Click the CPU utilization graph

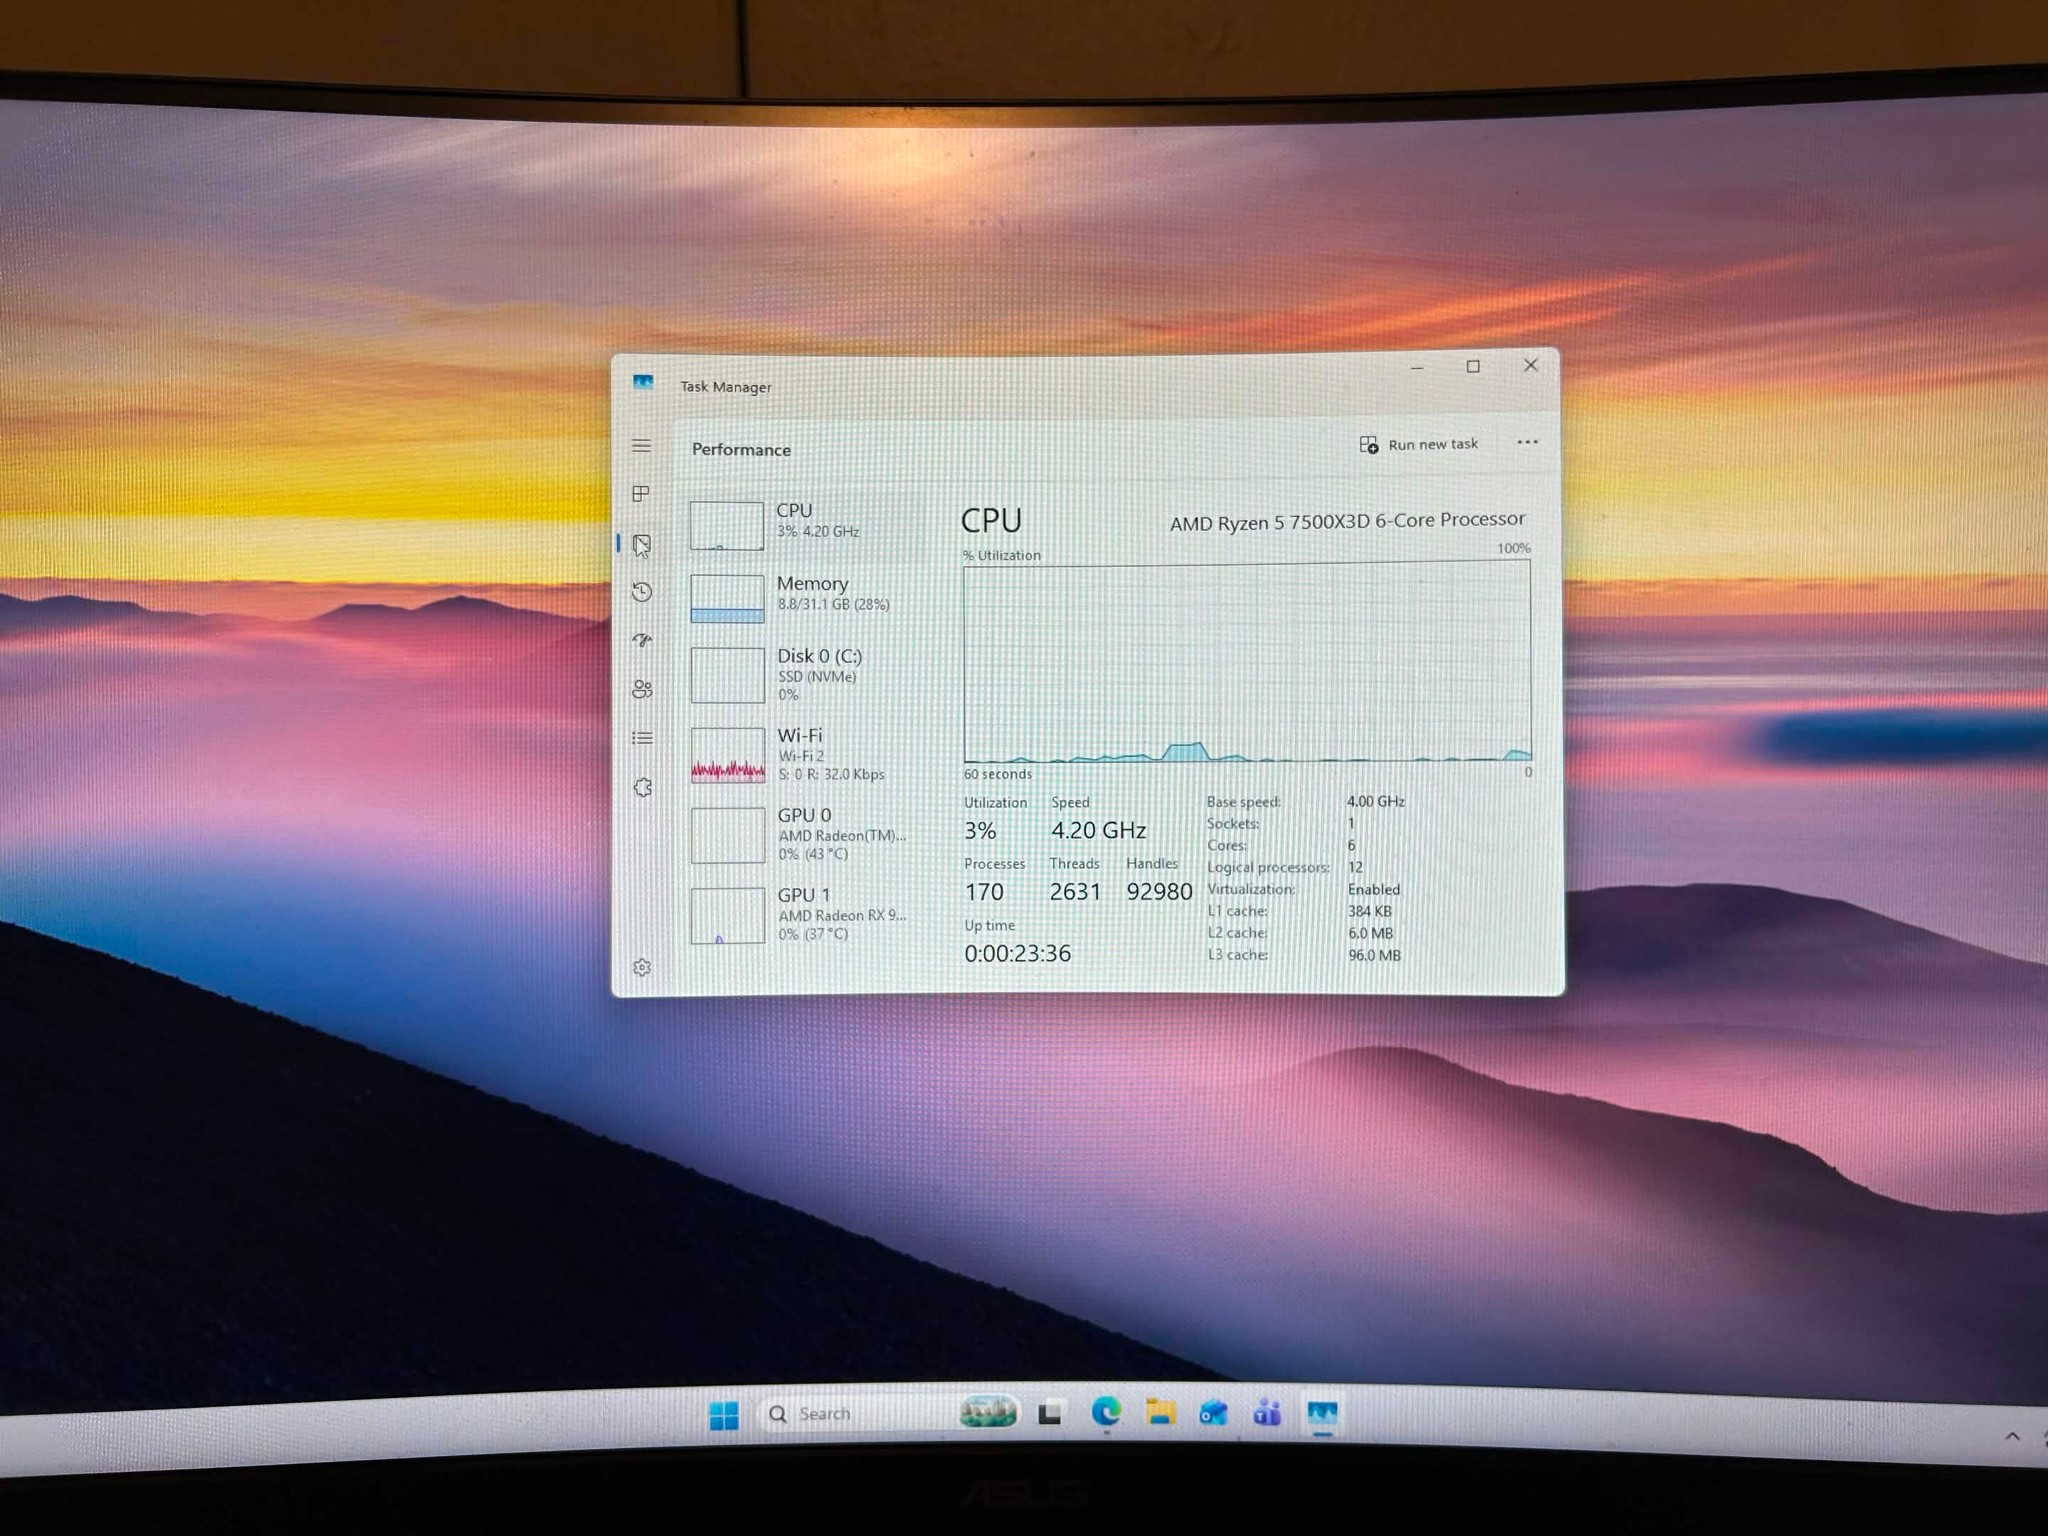1247,662
